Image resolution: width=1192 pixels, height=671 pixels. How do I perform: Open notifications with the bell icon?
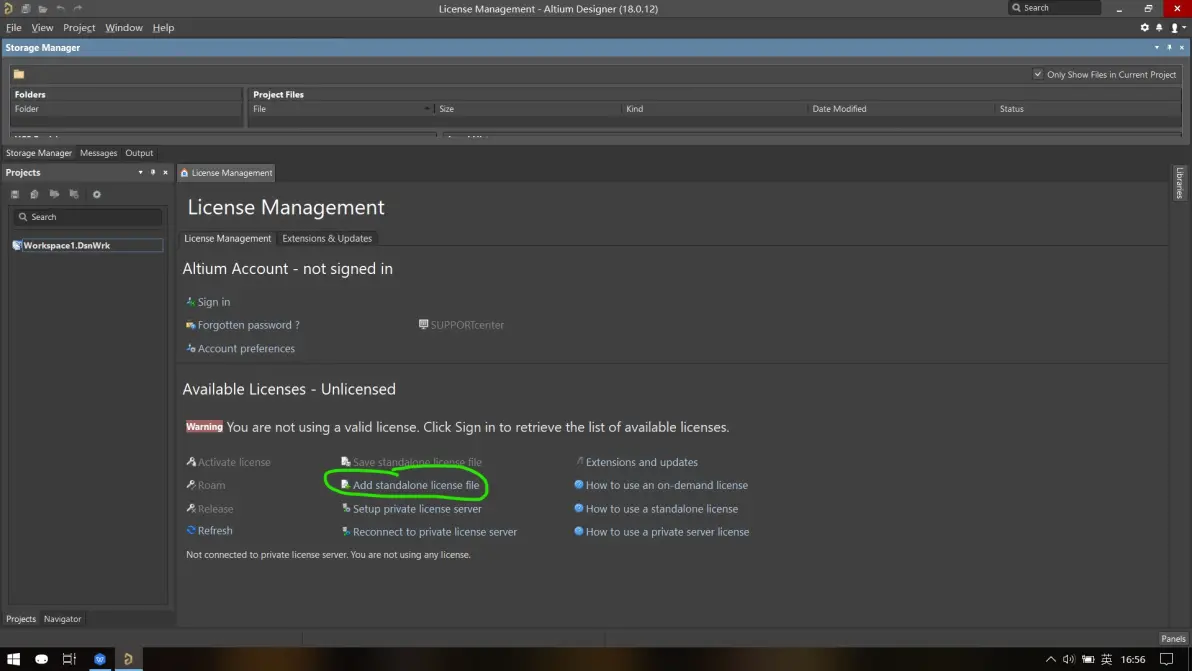tap(1159, 27)
